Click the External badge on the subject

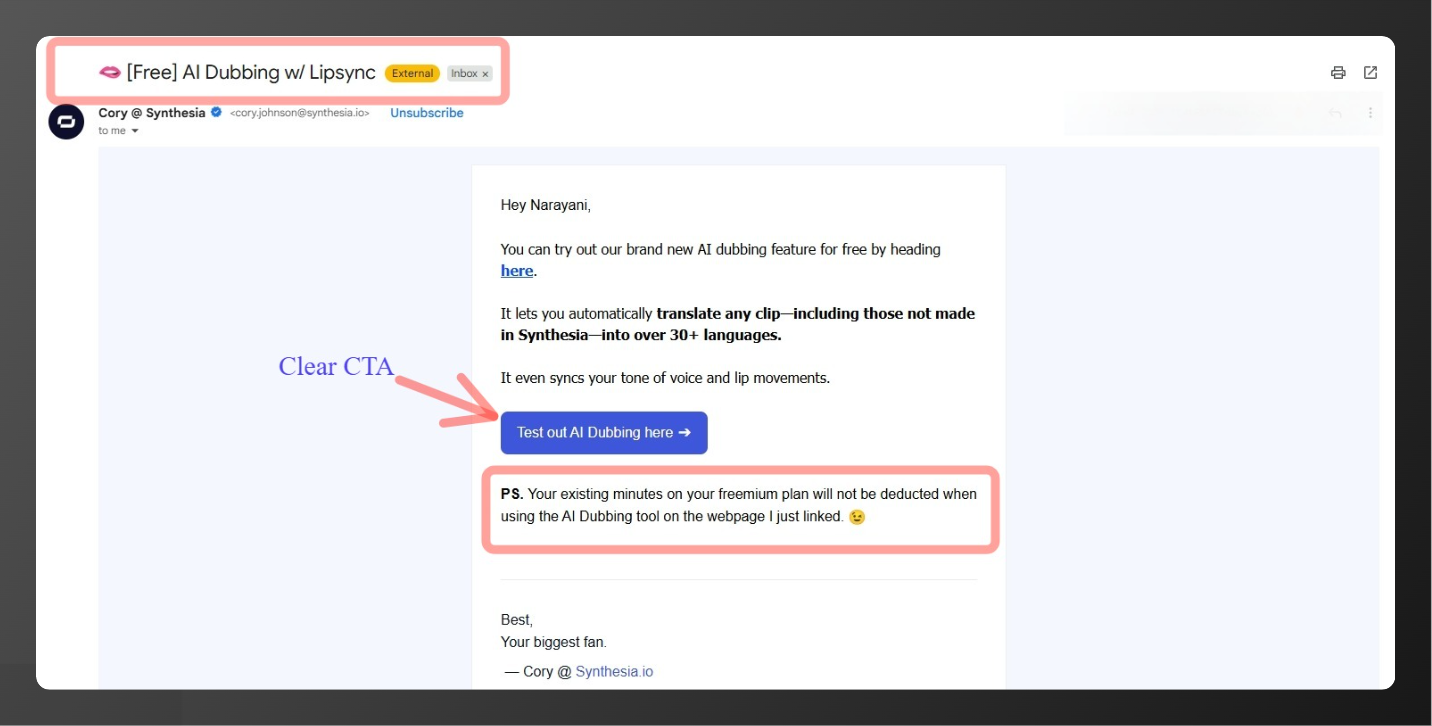click(x=412, y=73)
